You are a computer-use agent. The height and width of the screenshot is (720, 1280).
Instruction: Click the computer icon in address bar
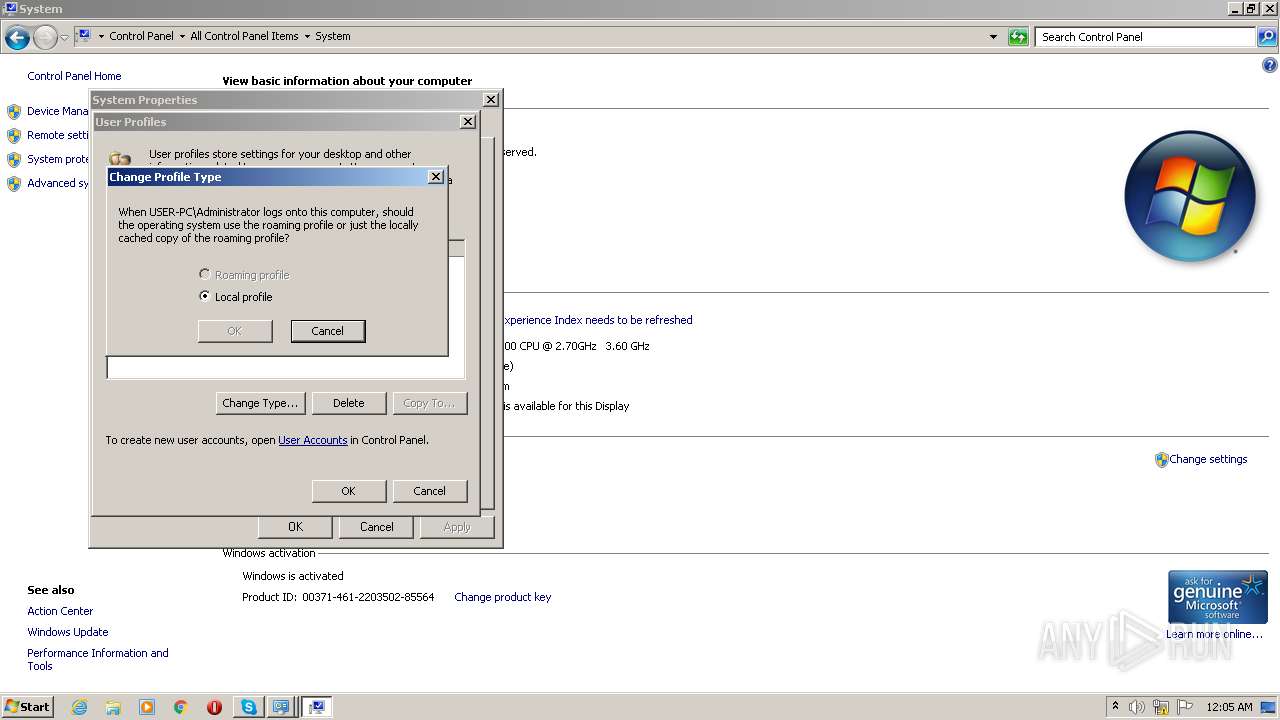[x=84, y=36]
